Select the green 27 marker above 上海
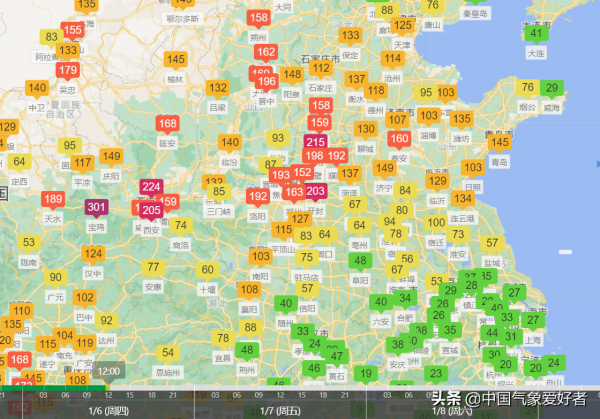600x419 pixels. 533,320
